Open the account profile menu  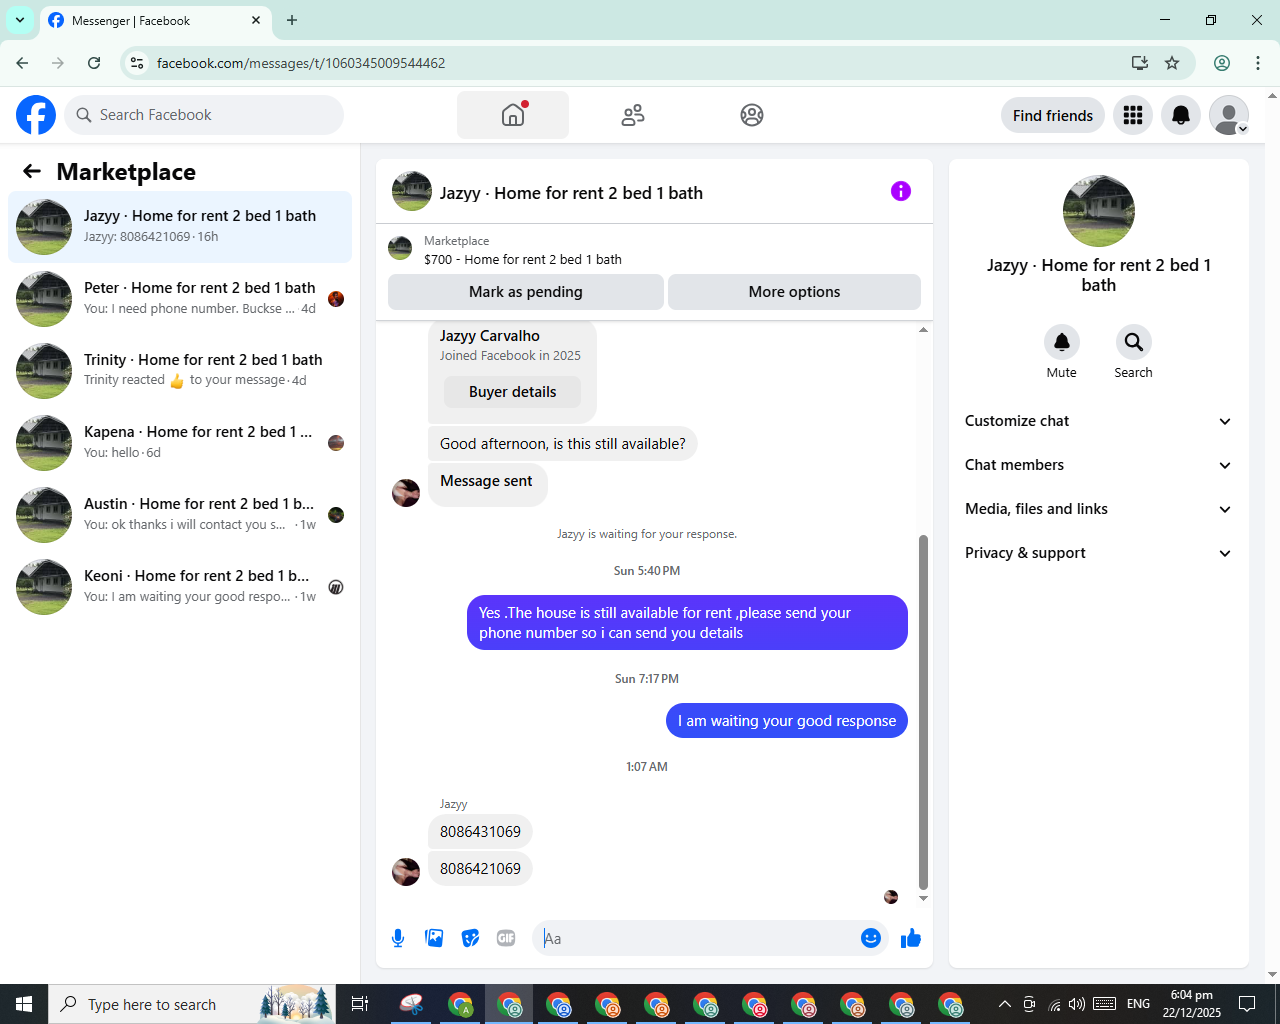pos(1229,115)
